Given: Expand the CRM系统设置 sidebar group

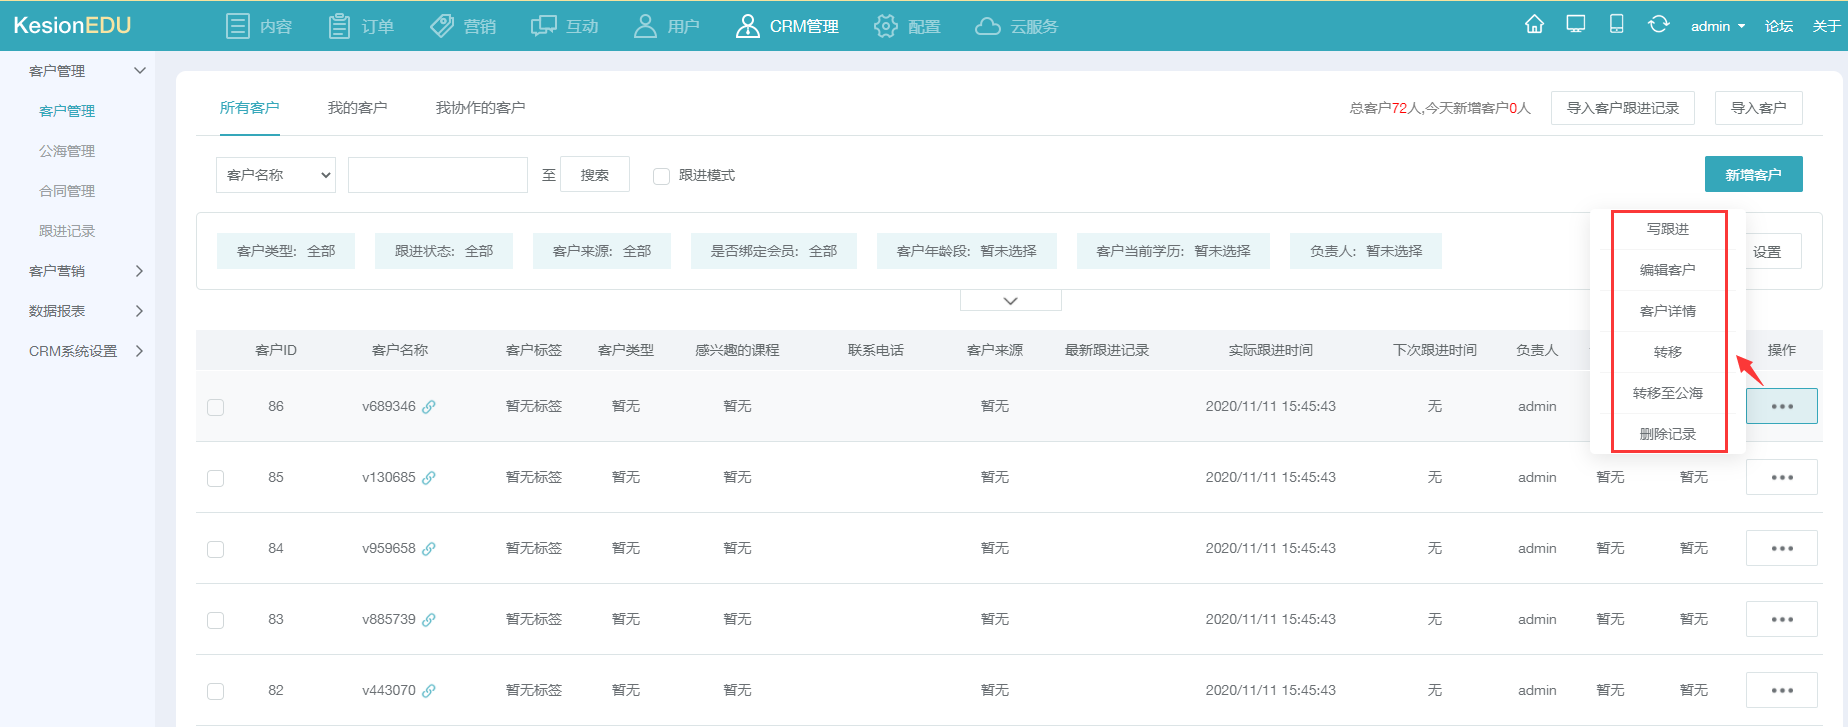Looking at the screenshot, I should (139, 351).
